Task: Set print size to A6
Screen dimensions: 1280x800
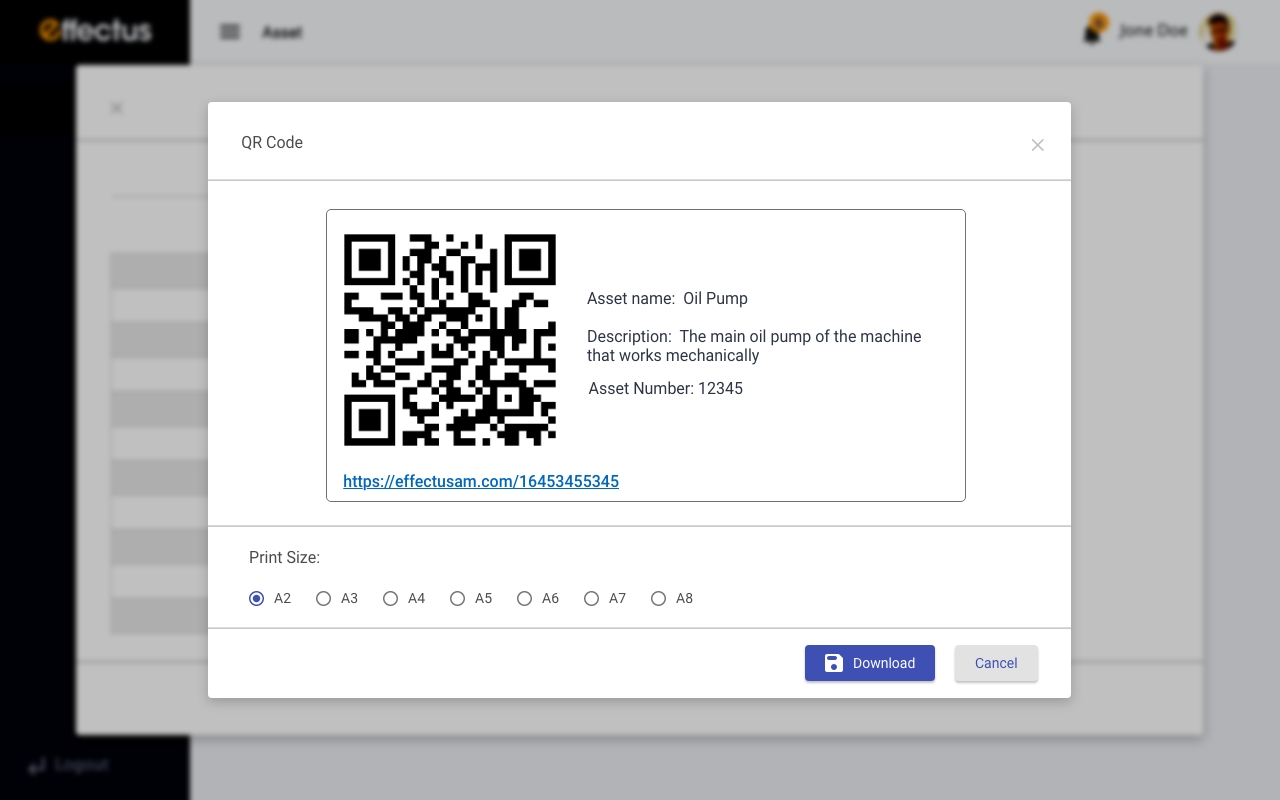Action: [524, 598]
